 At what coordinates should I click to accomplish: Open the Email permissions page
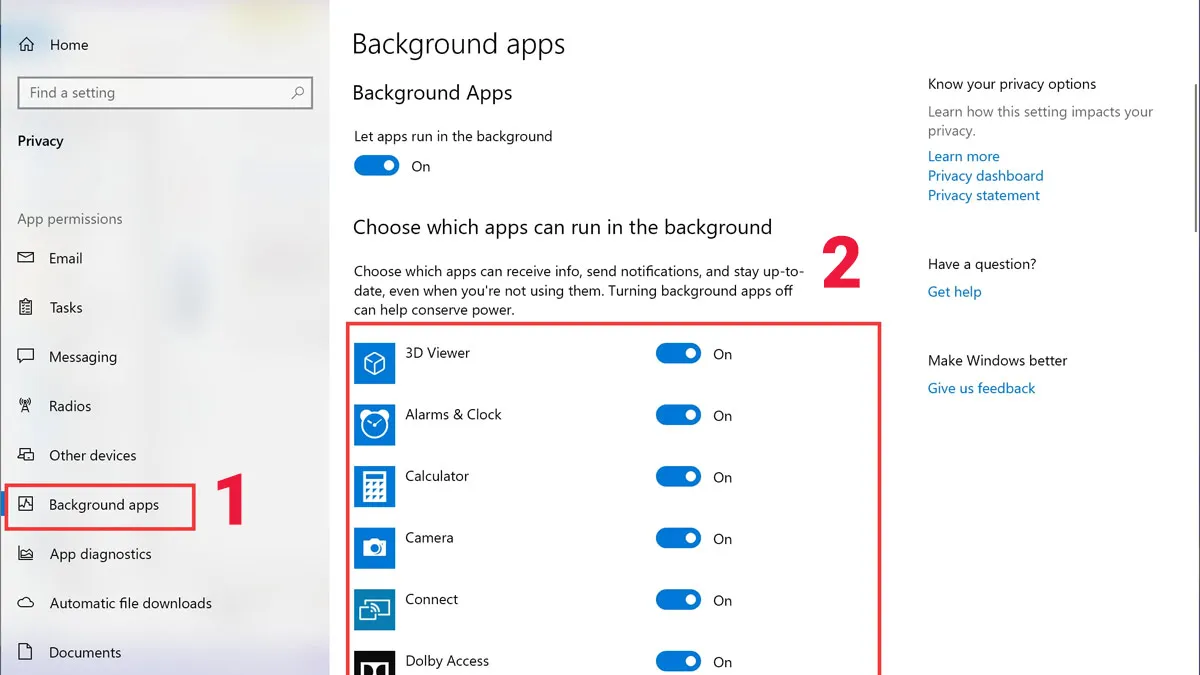tap(65, 258)
